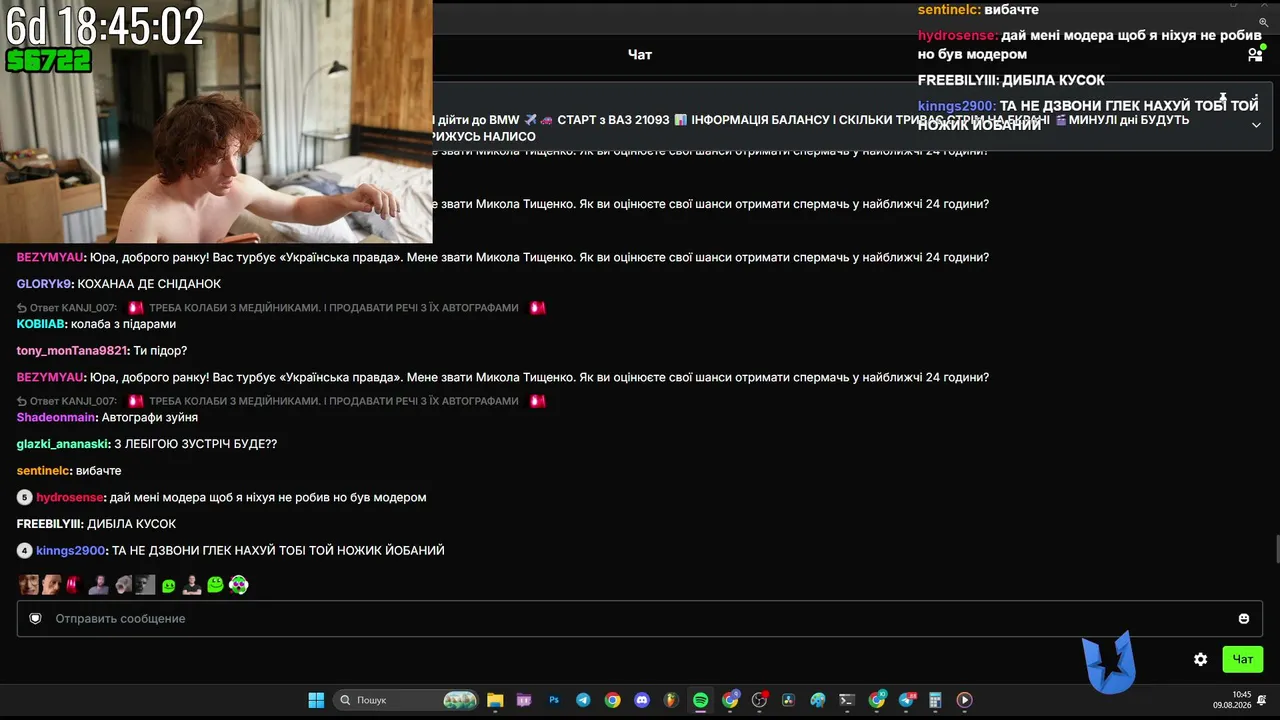Click the stream webcam thumbnail
Screen dimensions: 1280x720
click(x=216, y=121)
